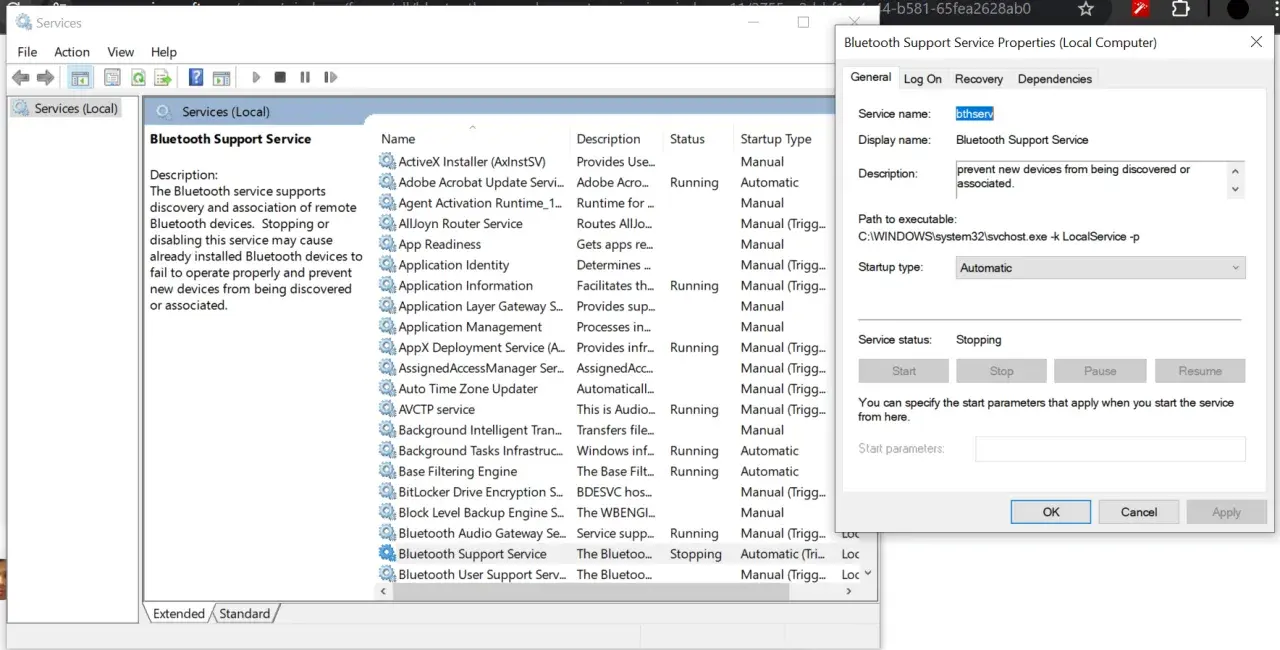This screenshot has height=650, width=1280.
Task: Click Cancel in properties dialog
Action: [1139, 512]
